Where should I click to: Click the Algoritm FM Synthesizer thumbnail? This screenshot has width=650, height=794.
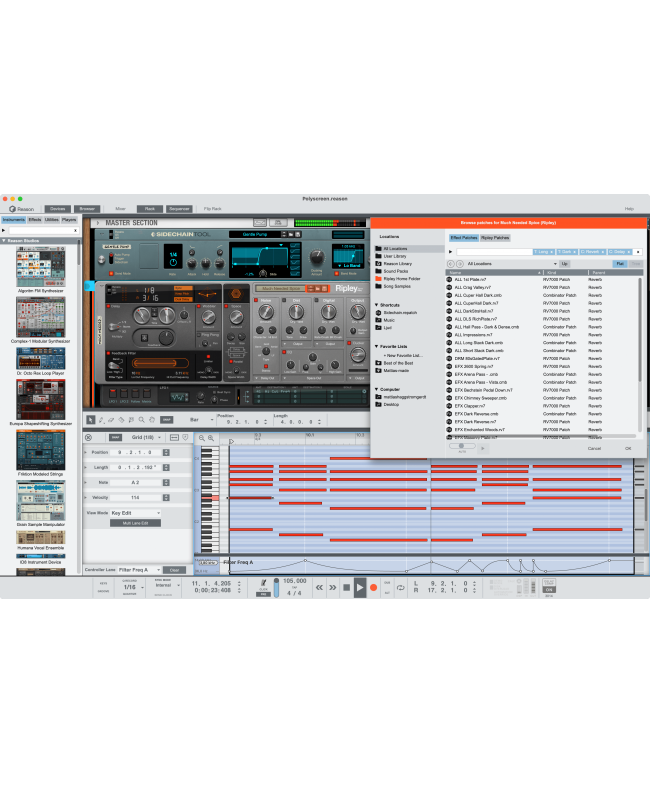pos(40,267)
